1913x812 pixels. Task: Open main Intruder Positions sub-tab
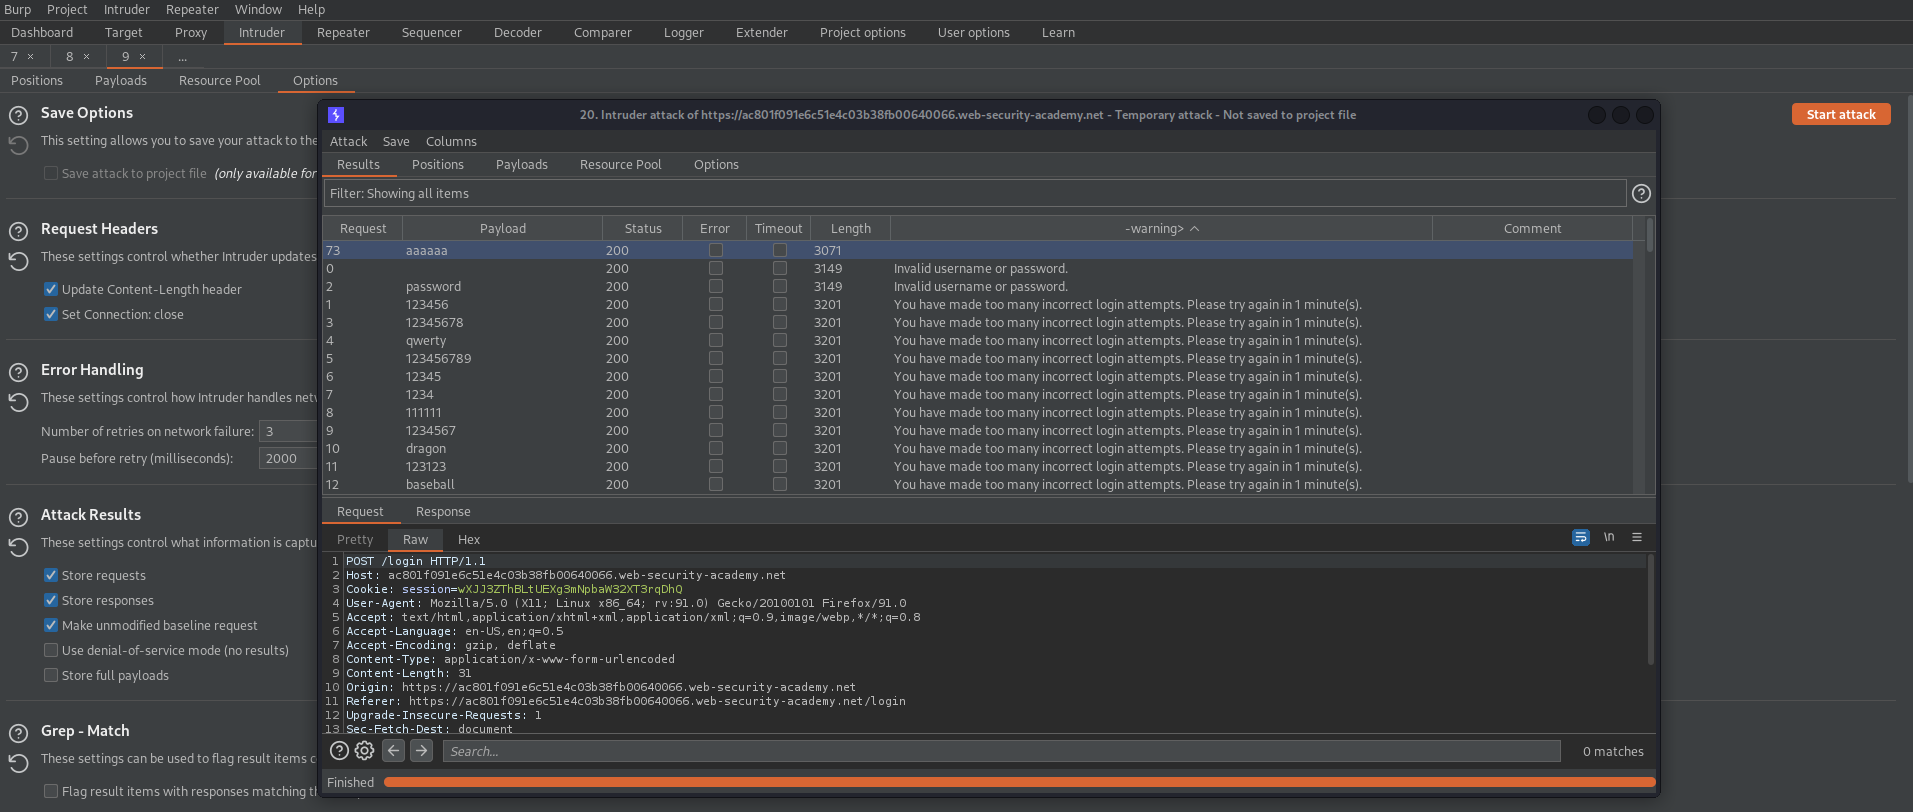pos(37,81)
